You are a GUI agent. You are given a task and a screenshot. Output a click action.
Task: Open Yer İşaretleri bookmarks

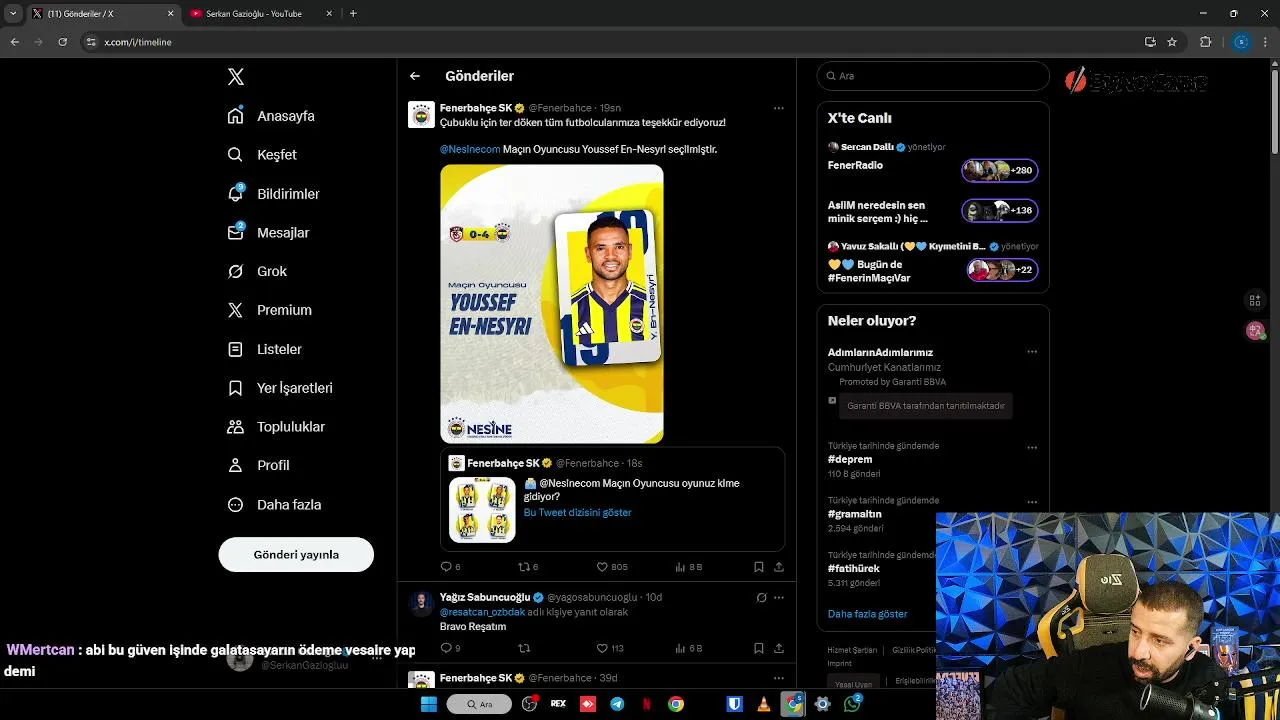280,388
